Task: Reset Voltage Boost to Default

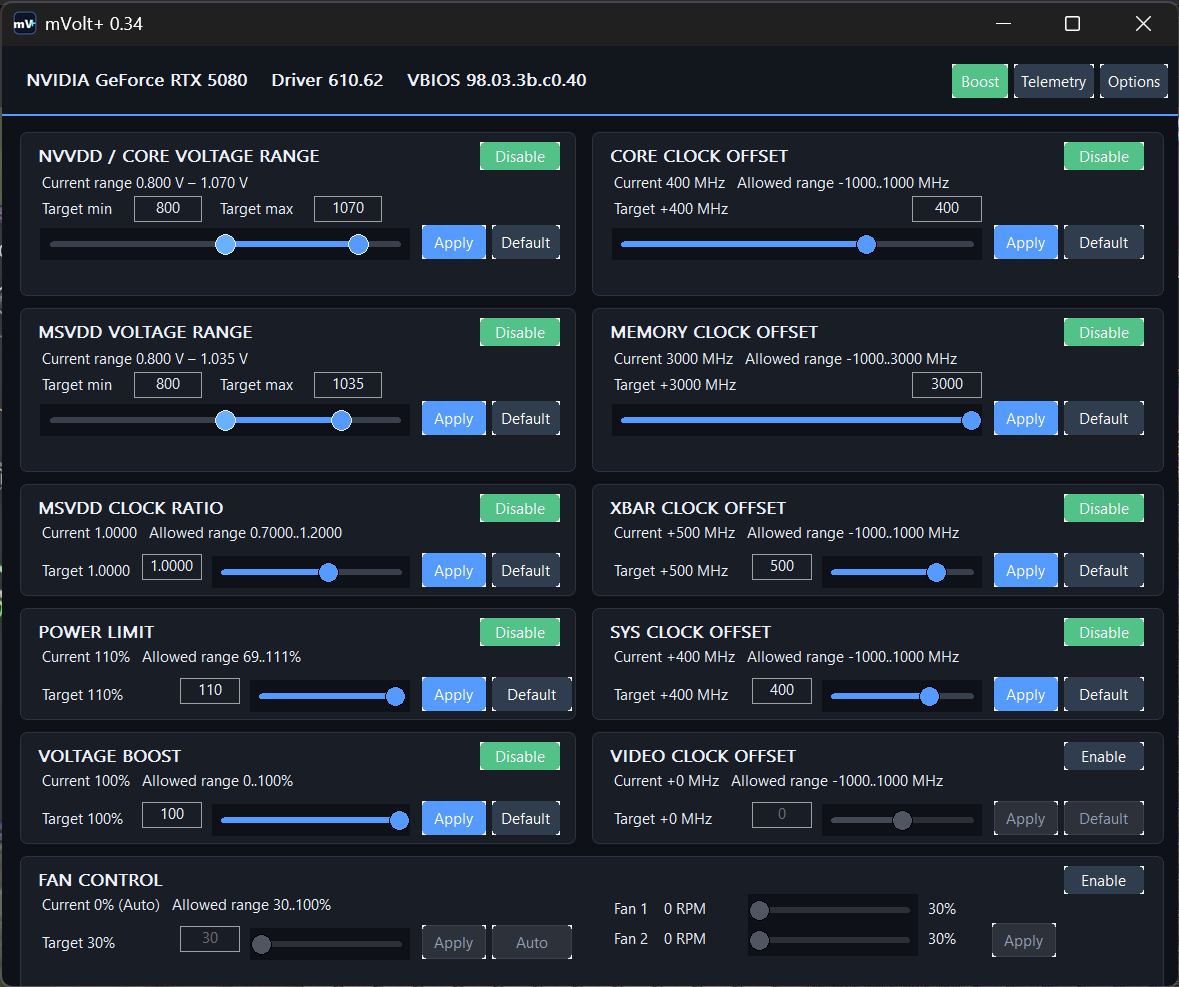Action: 526,818
